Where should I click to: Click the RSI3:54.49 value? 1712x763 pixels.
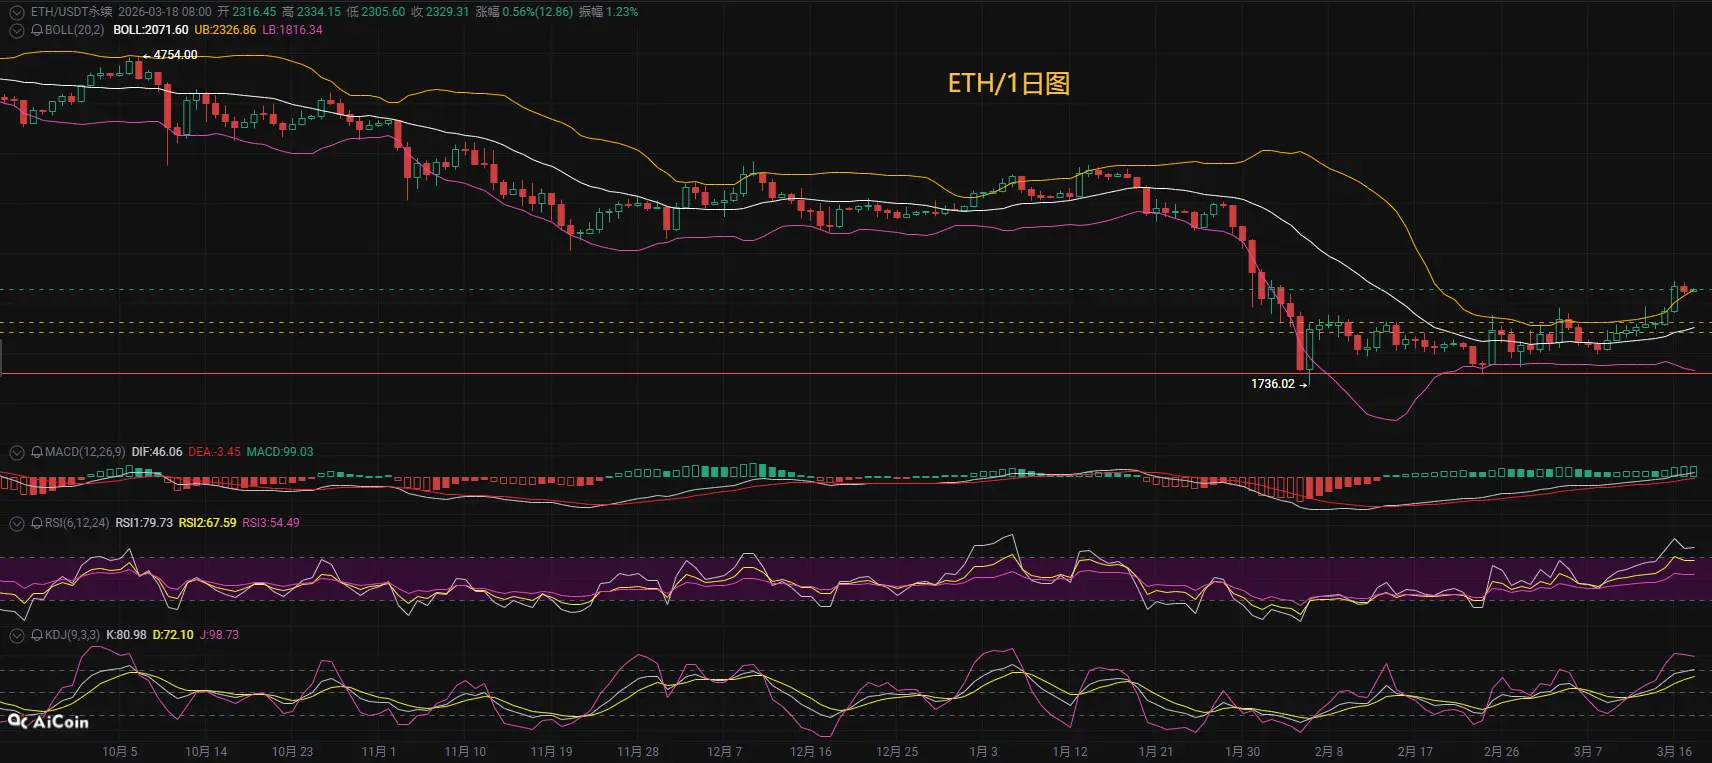(x=271, y=523)
